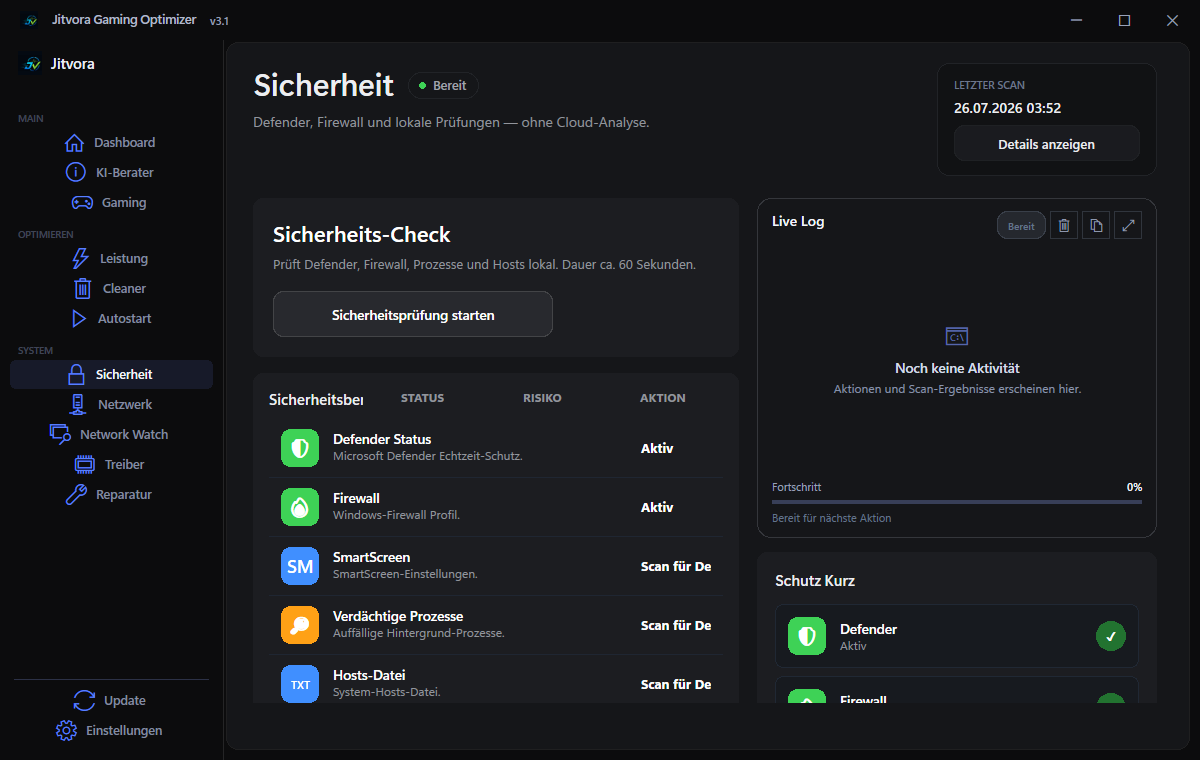The width and height of the screenshot is (1200, 760).
Task: Open the Network Watch page
Action: (x=111, y=434)
